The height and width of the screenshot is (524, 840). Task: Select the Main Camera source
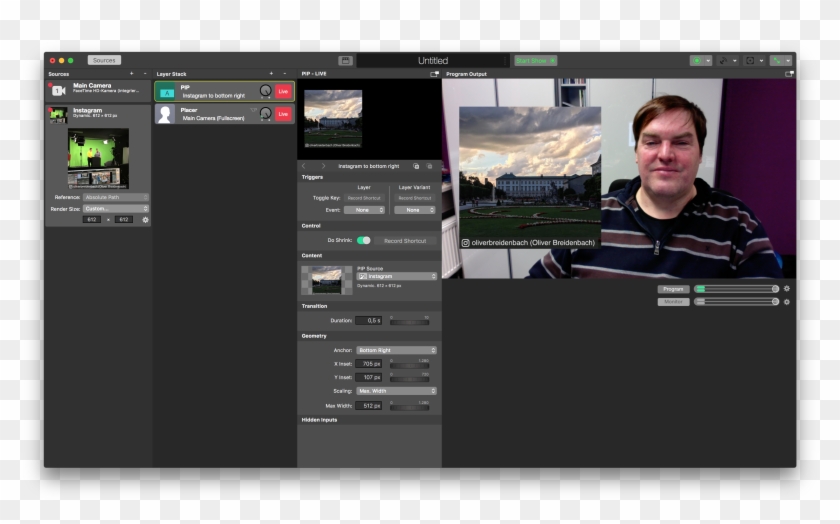(98, 91)
